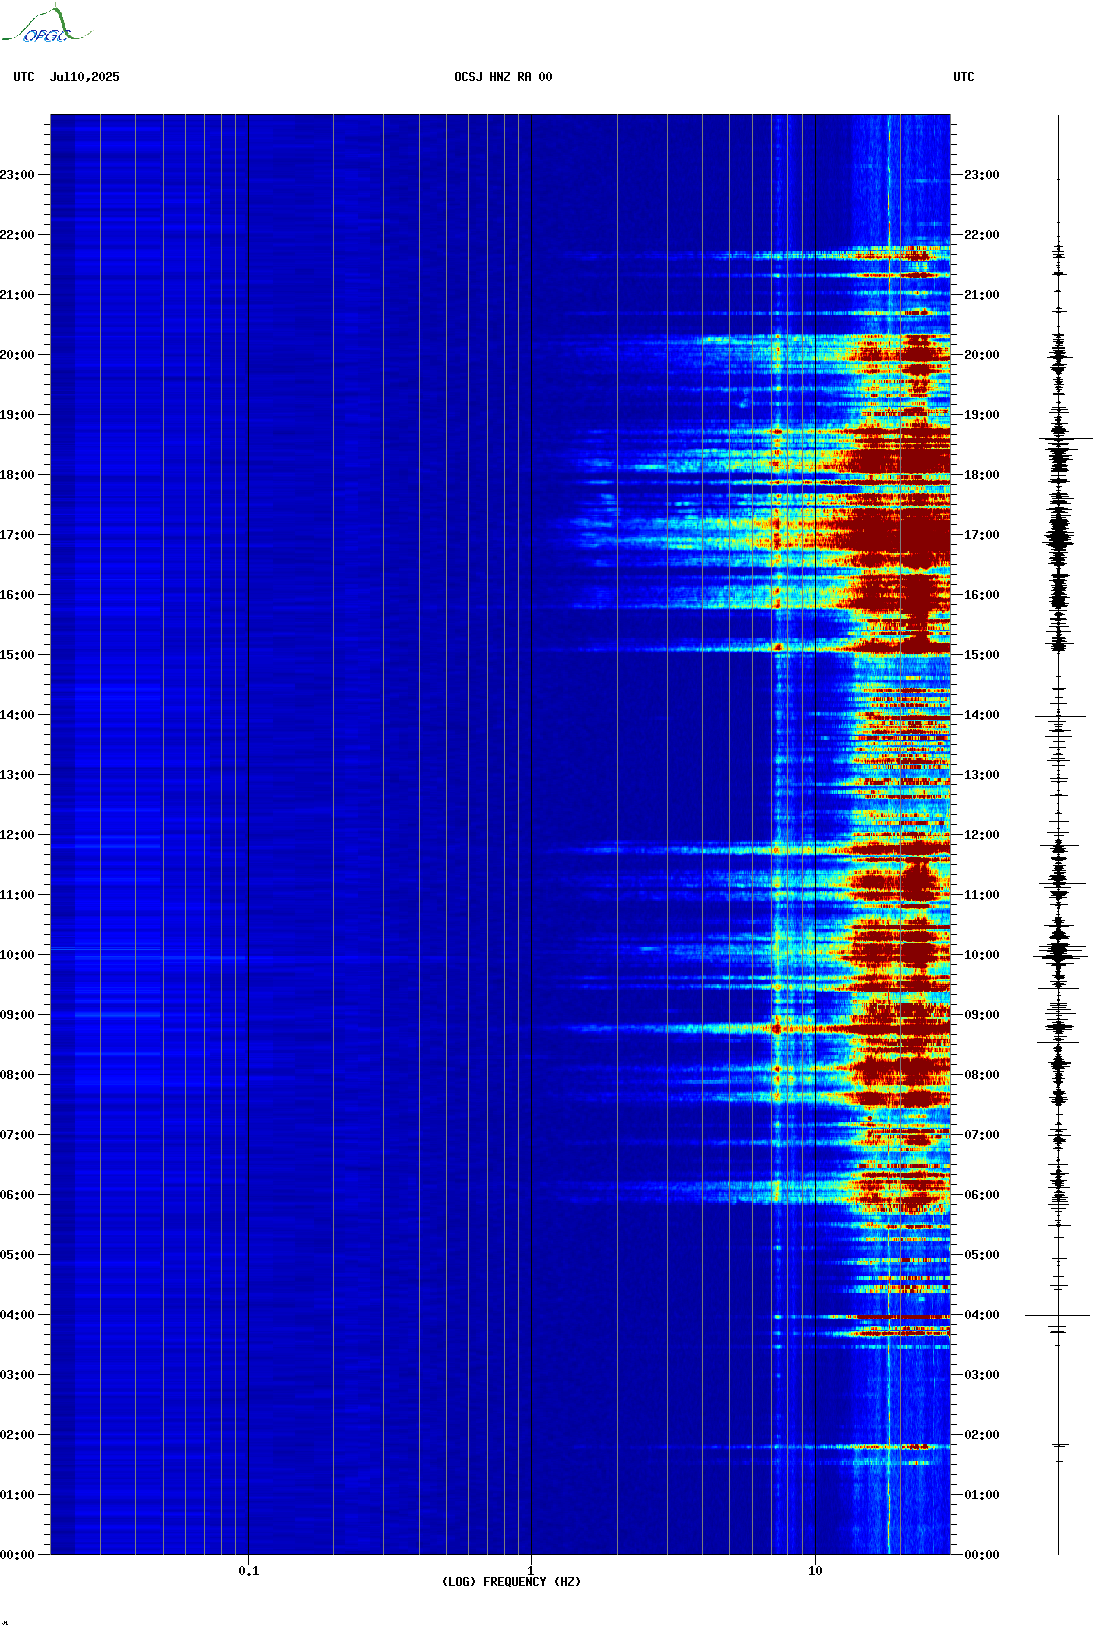1102x1634 pixels.
Task: Click the OGS logo in corner
Action: coord(45,25)
